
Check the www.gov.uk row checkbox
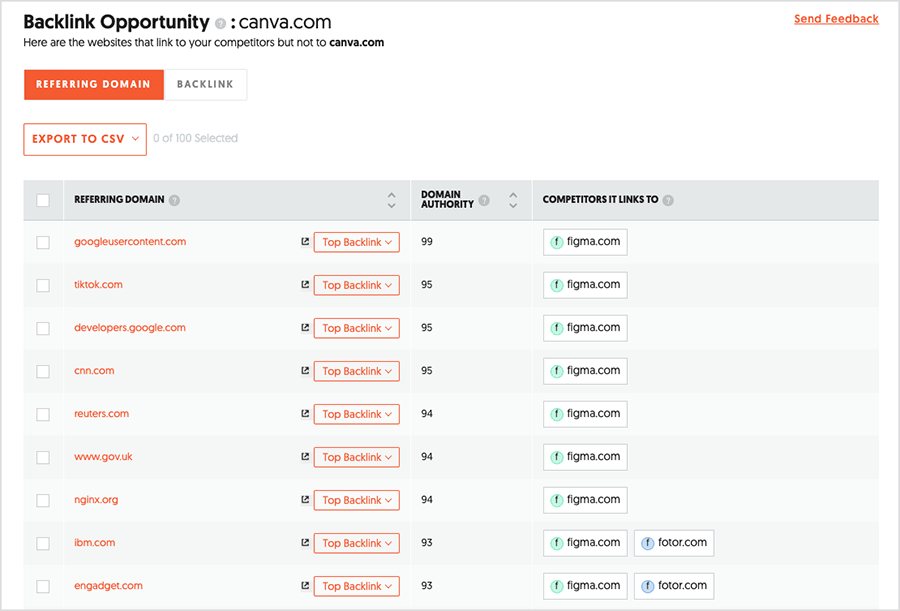pyautogui.click(x=43, y=458)
